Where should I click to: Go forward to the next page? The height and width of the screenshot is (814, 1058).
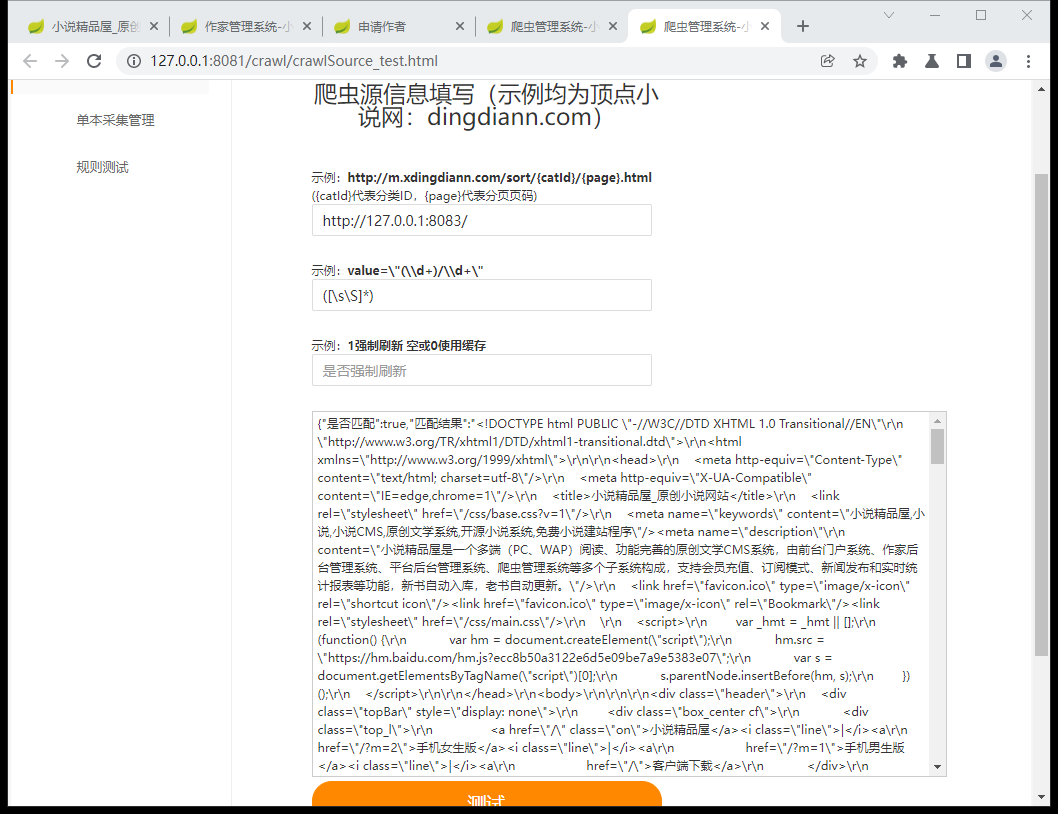coord(62,61)
